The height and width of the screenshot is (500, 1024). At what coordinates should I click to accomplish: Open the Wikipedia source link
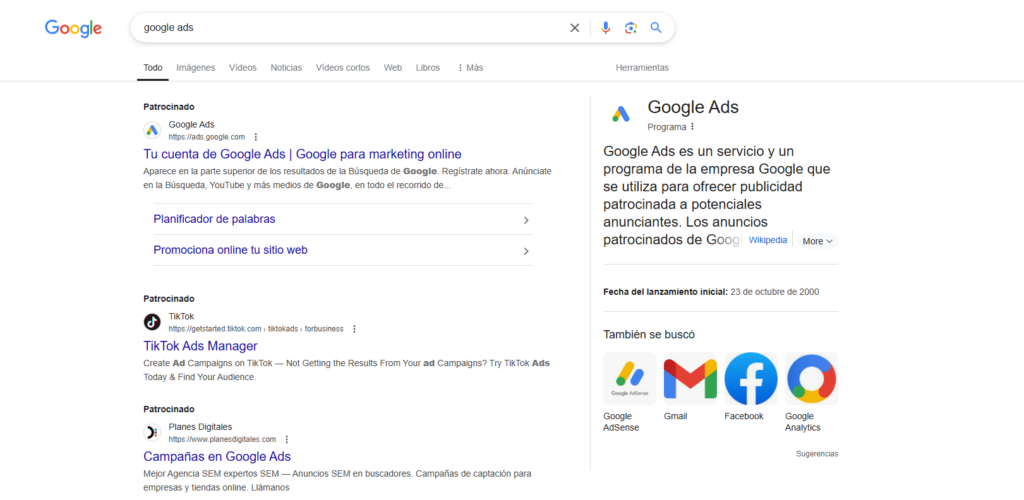(767, 240)
